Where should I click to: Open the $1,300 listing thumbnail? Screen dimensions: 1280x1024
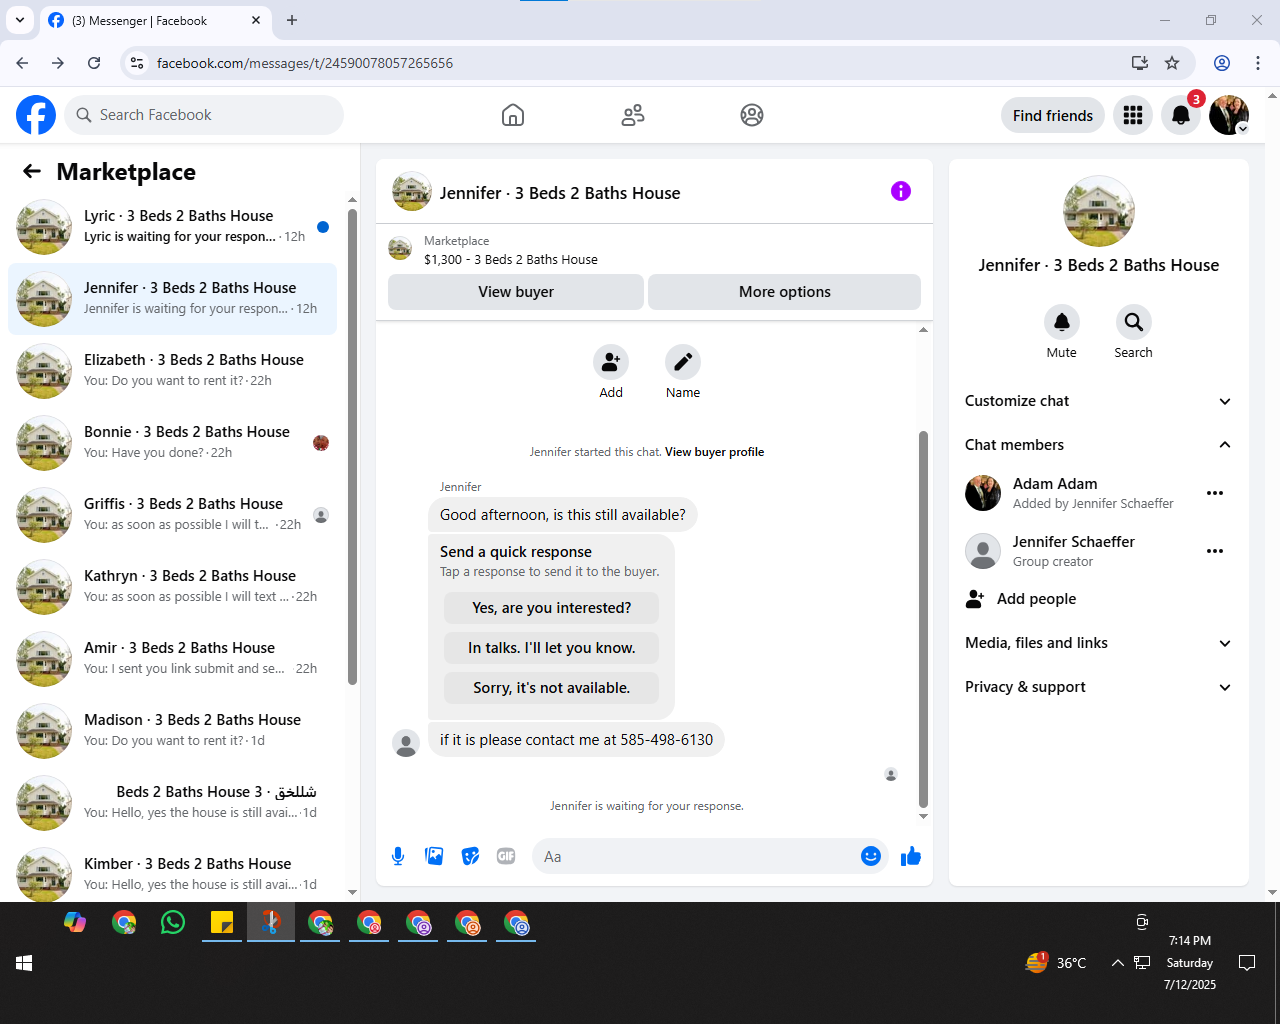point(400,249)
